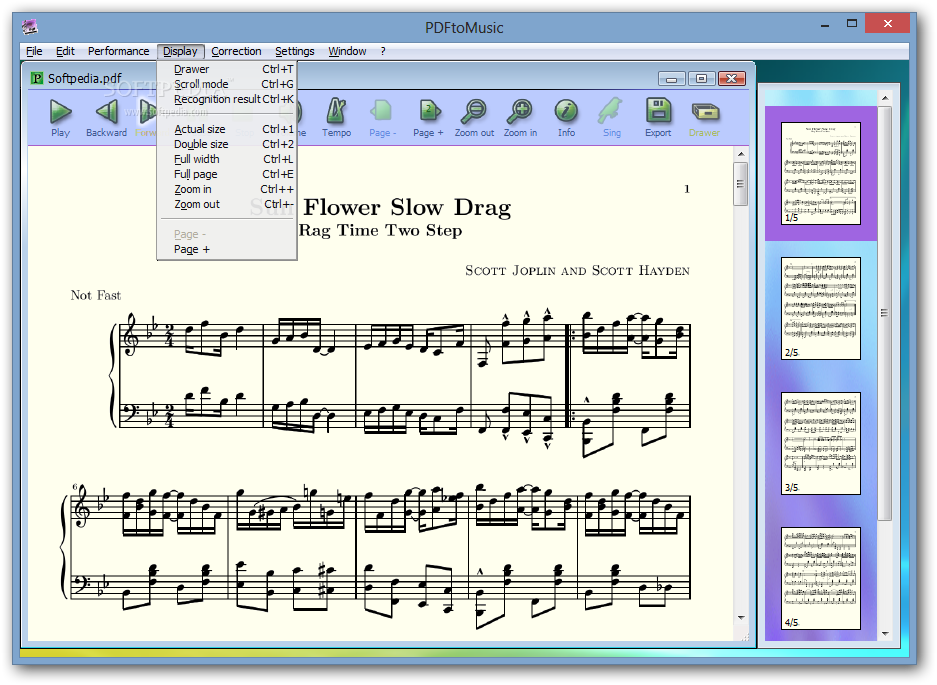Select Double size menu entry
Viewport: 937px width, 685px height.
pos(227,144)
